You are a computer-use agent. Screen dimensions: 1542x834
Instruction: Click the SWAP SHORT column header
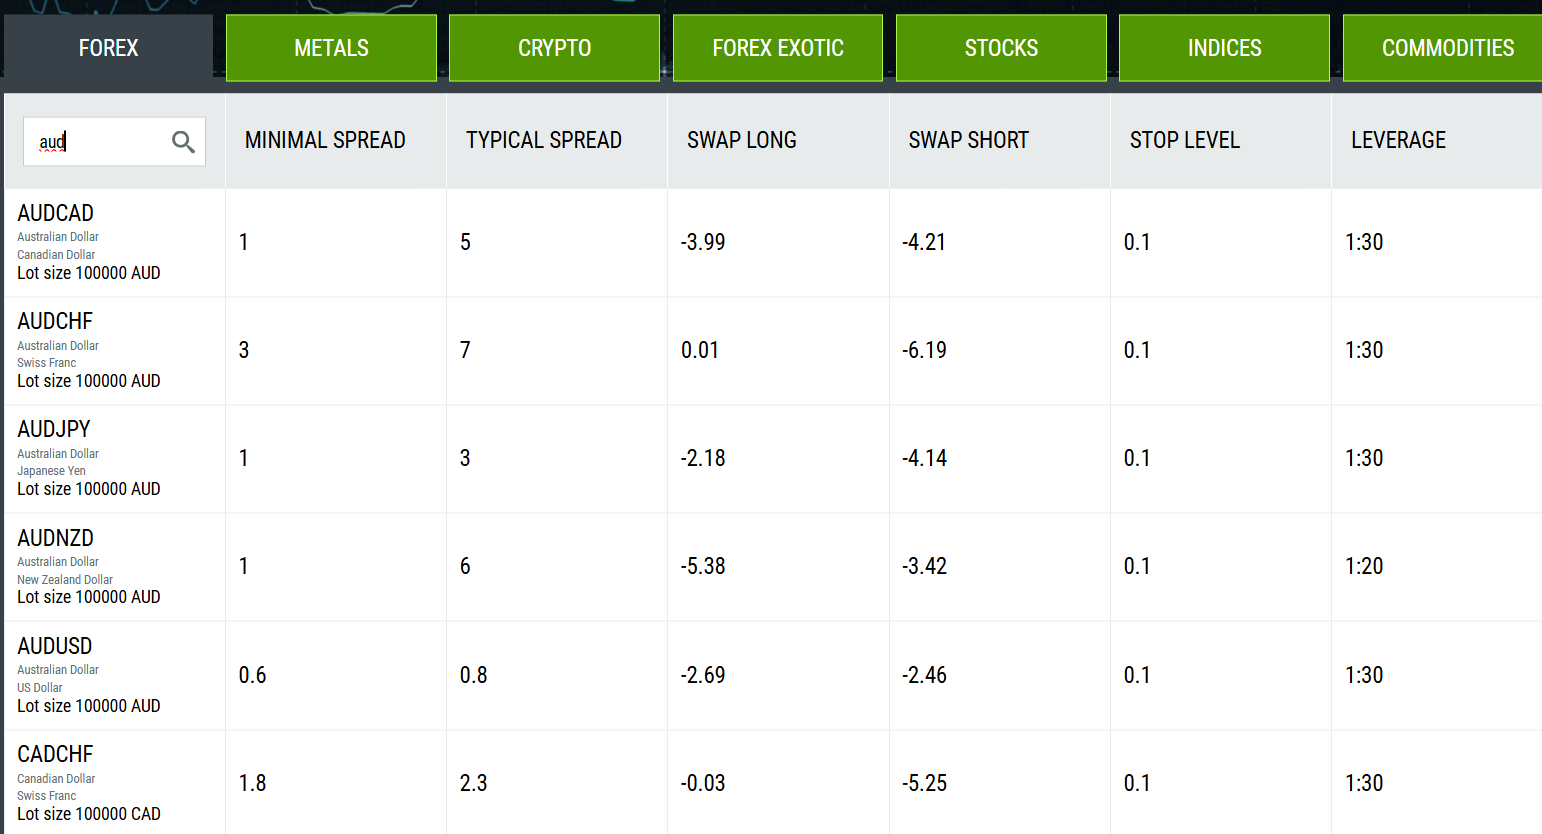pyautogui.click(x=968, y=140)
